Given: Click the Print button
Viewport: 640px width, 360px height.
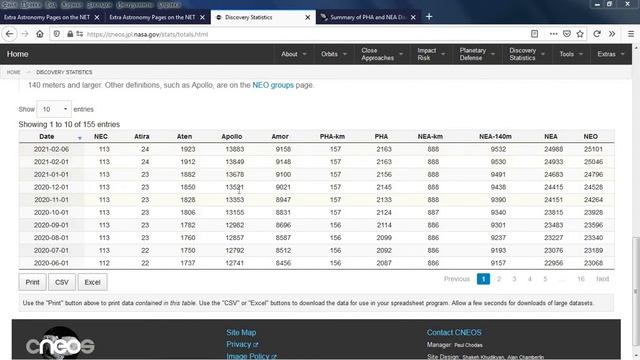Looking at the screenshot, I should [32, 282].
